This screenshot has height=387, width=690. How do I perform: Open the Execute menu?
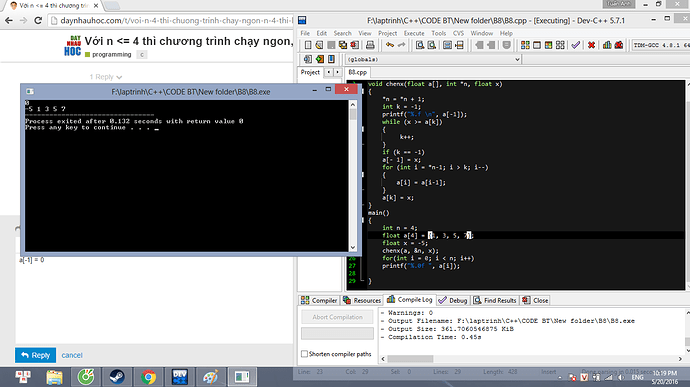pos(414,33)
